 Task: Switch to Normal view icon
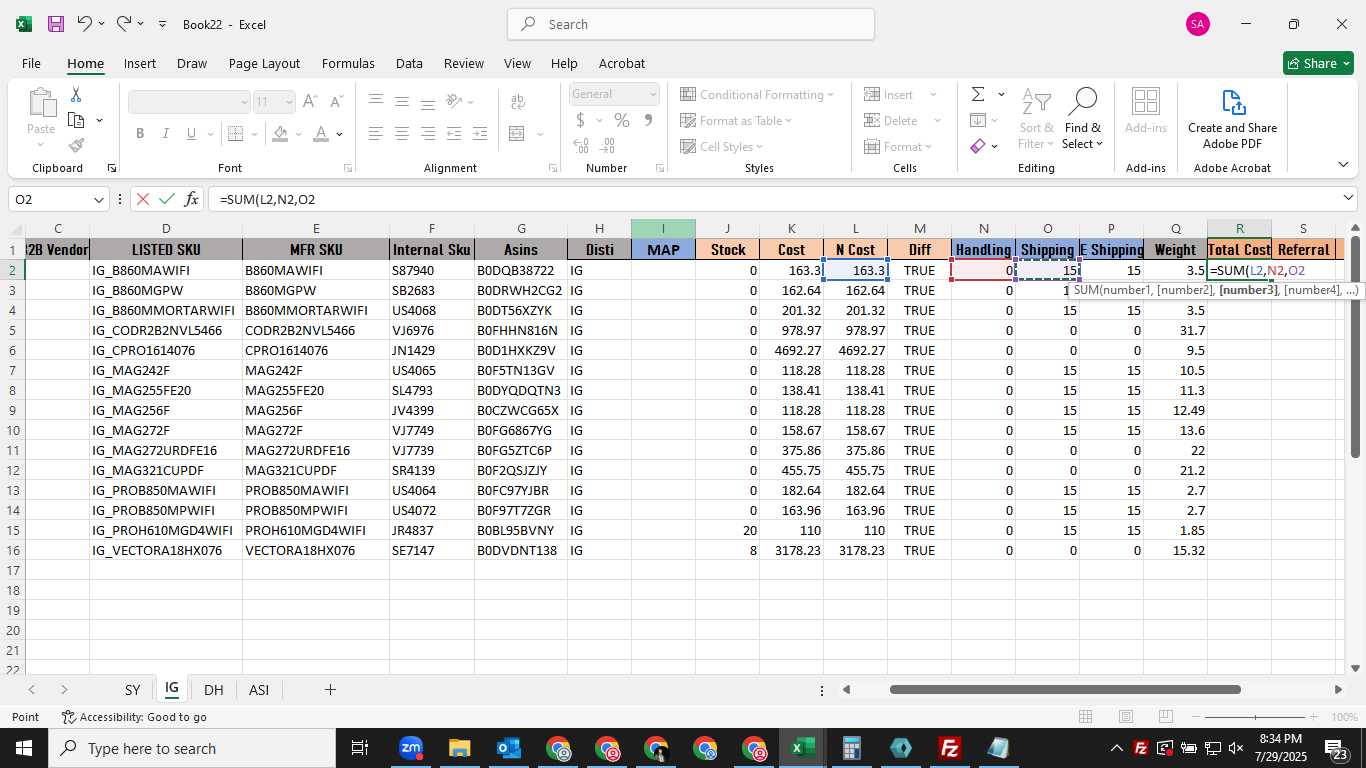tap(1085, 717)
